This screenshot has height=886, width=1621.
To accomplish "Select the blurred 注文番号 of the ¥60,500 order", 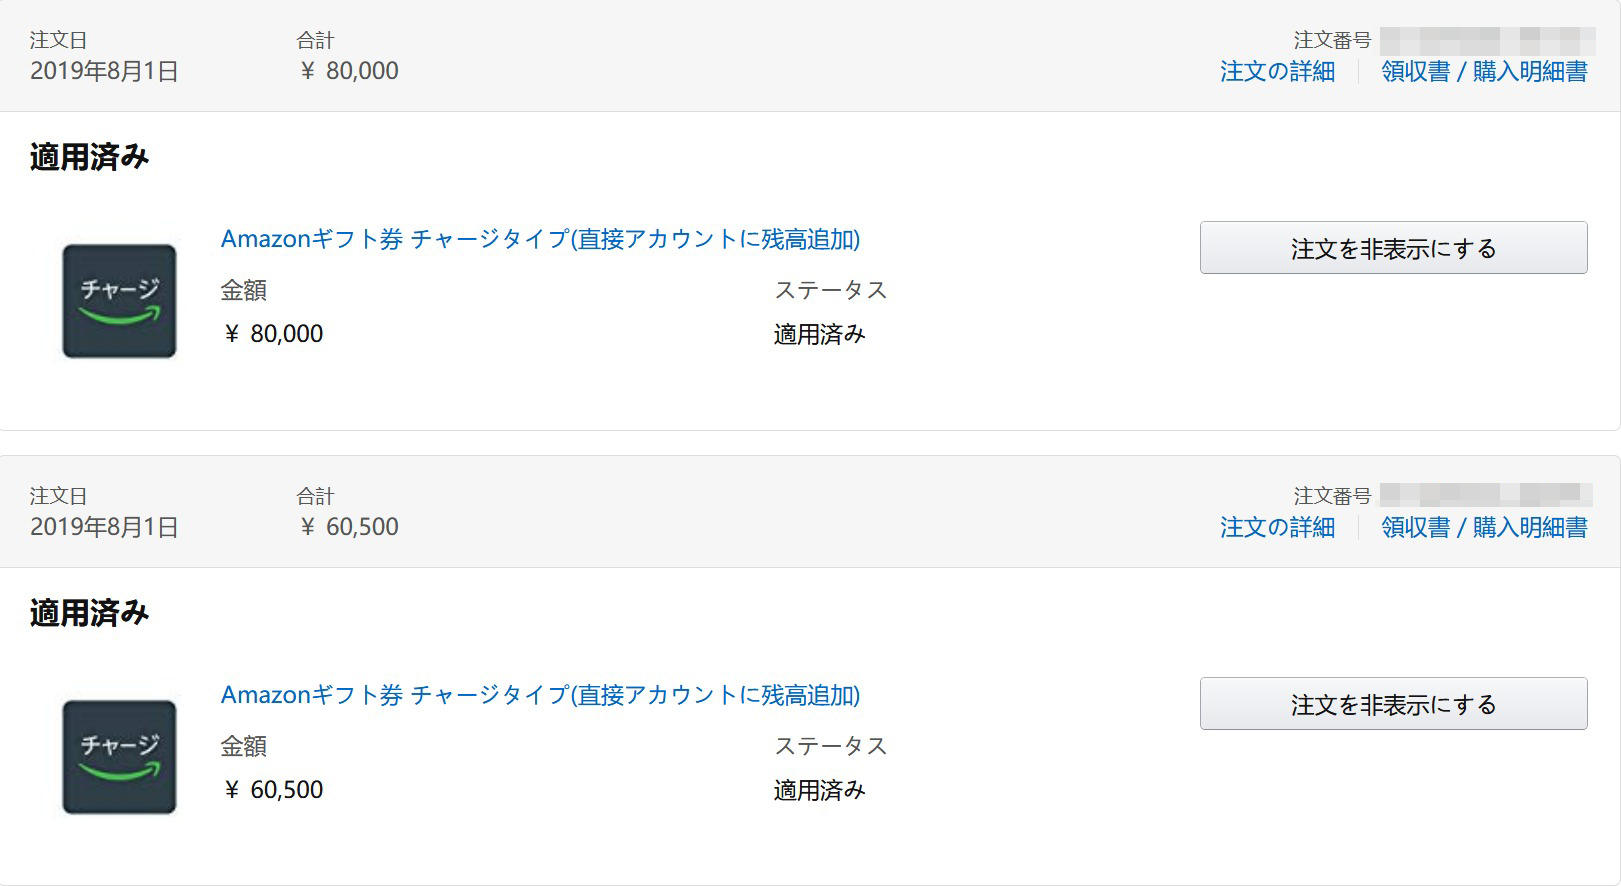I will coord(1486,494).
